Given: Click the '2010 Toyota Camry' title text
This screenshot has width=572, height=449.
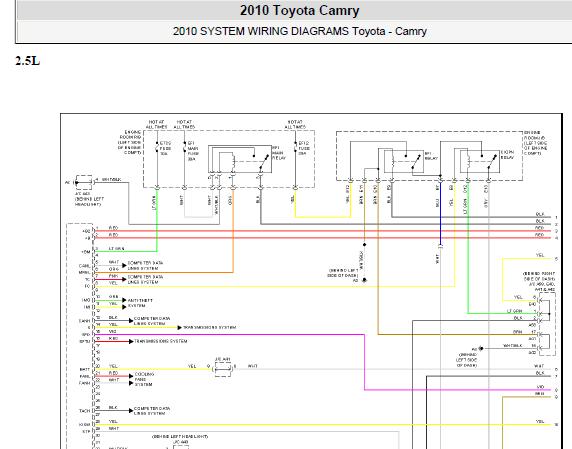Looking at the screenshot, I should click(299, 10).
